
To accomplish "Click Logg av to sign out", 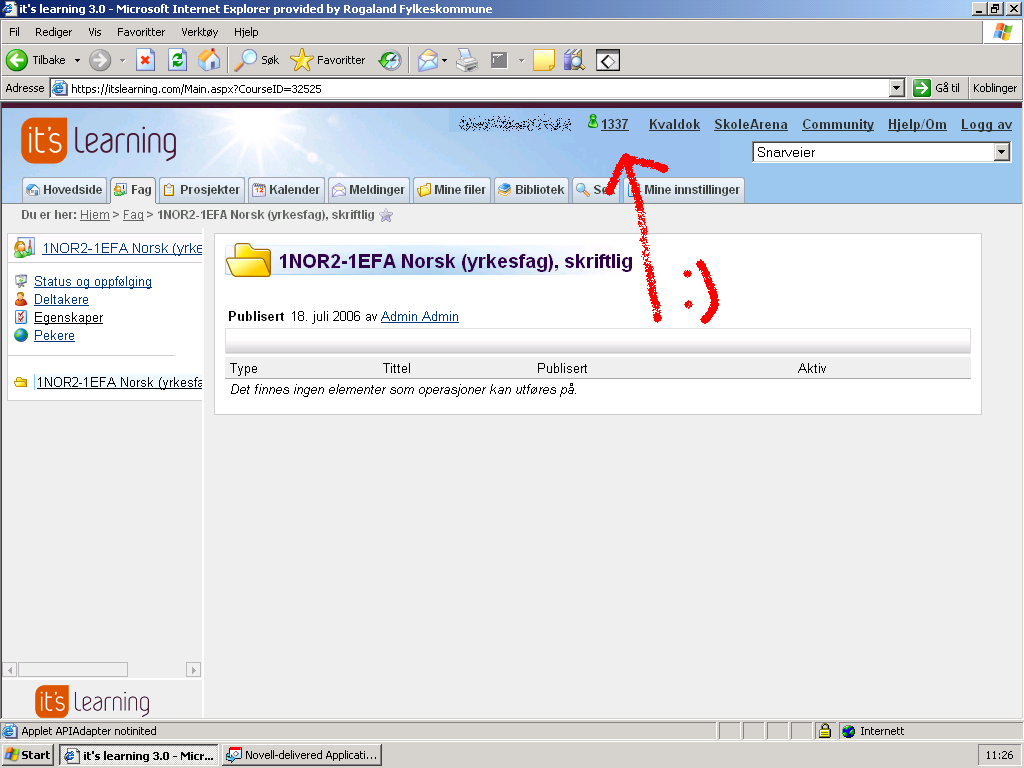I will point(986,124).
